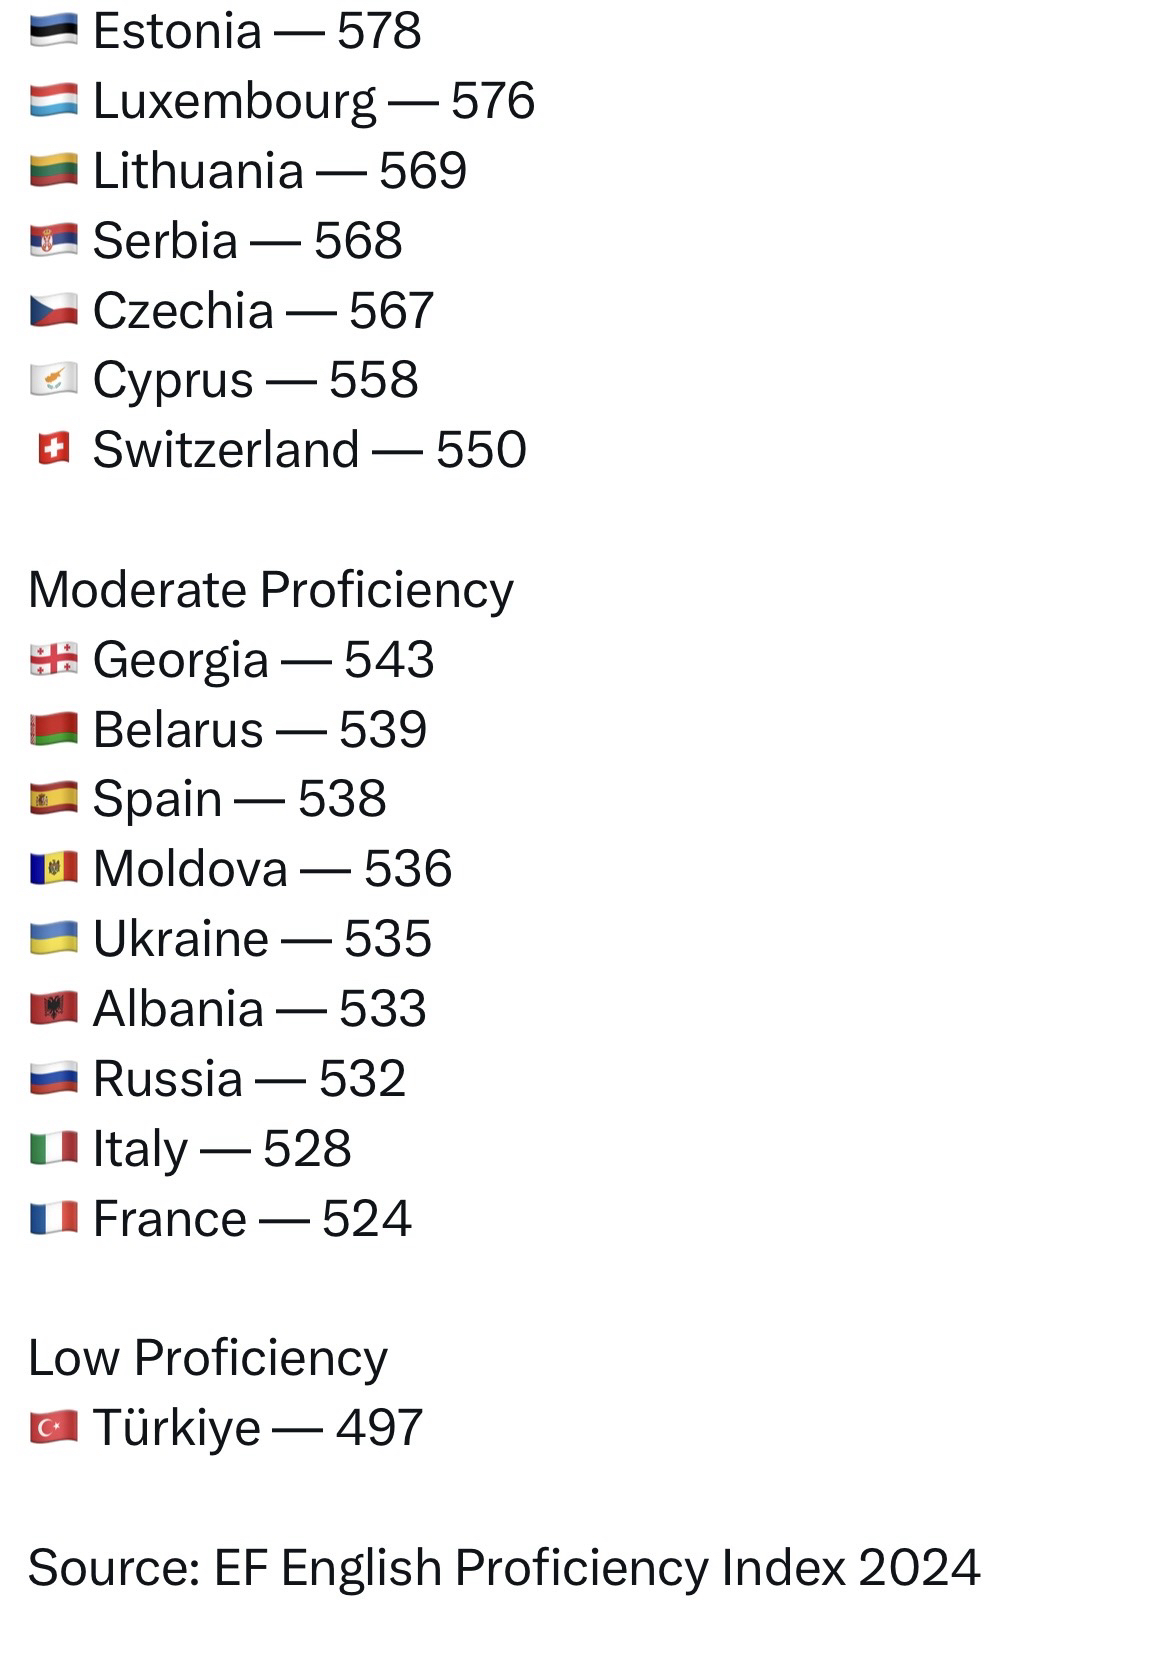1170x1659 pixels.
Task: Click the EF English Proficiency Index source line
Action: pyautogui.click(x=504, y=1567)
